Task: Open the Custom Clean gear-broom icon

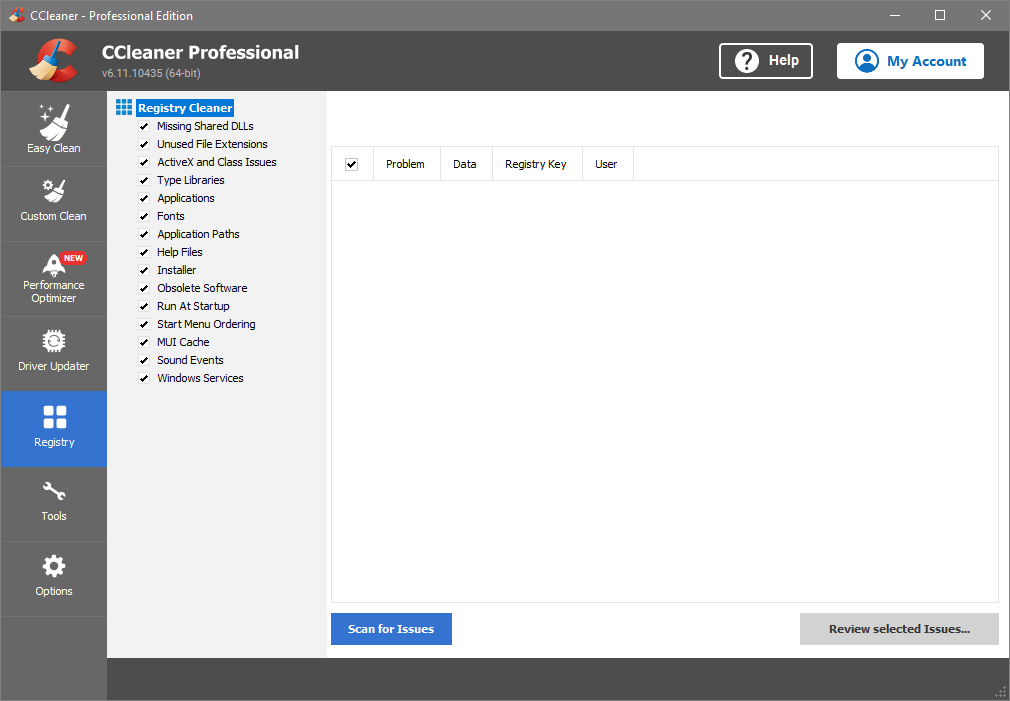Action: 54,191
